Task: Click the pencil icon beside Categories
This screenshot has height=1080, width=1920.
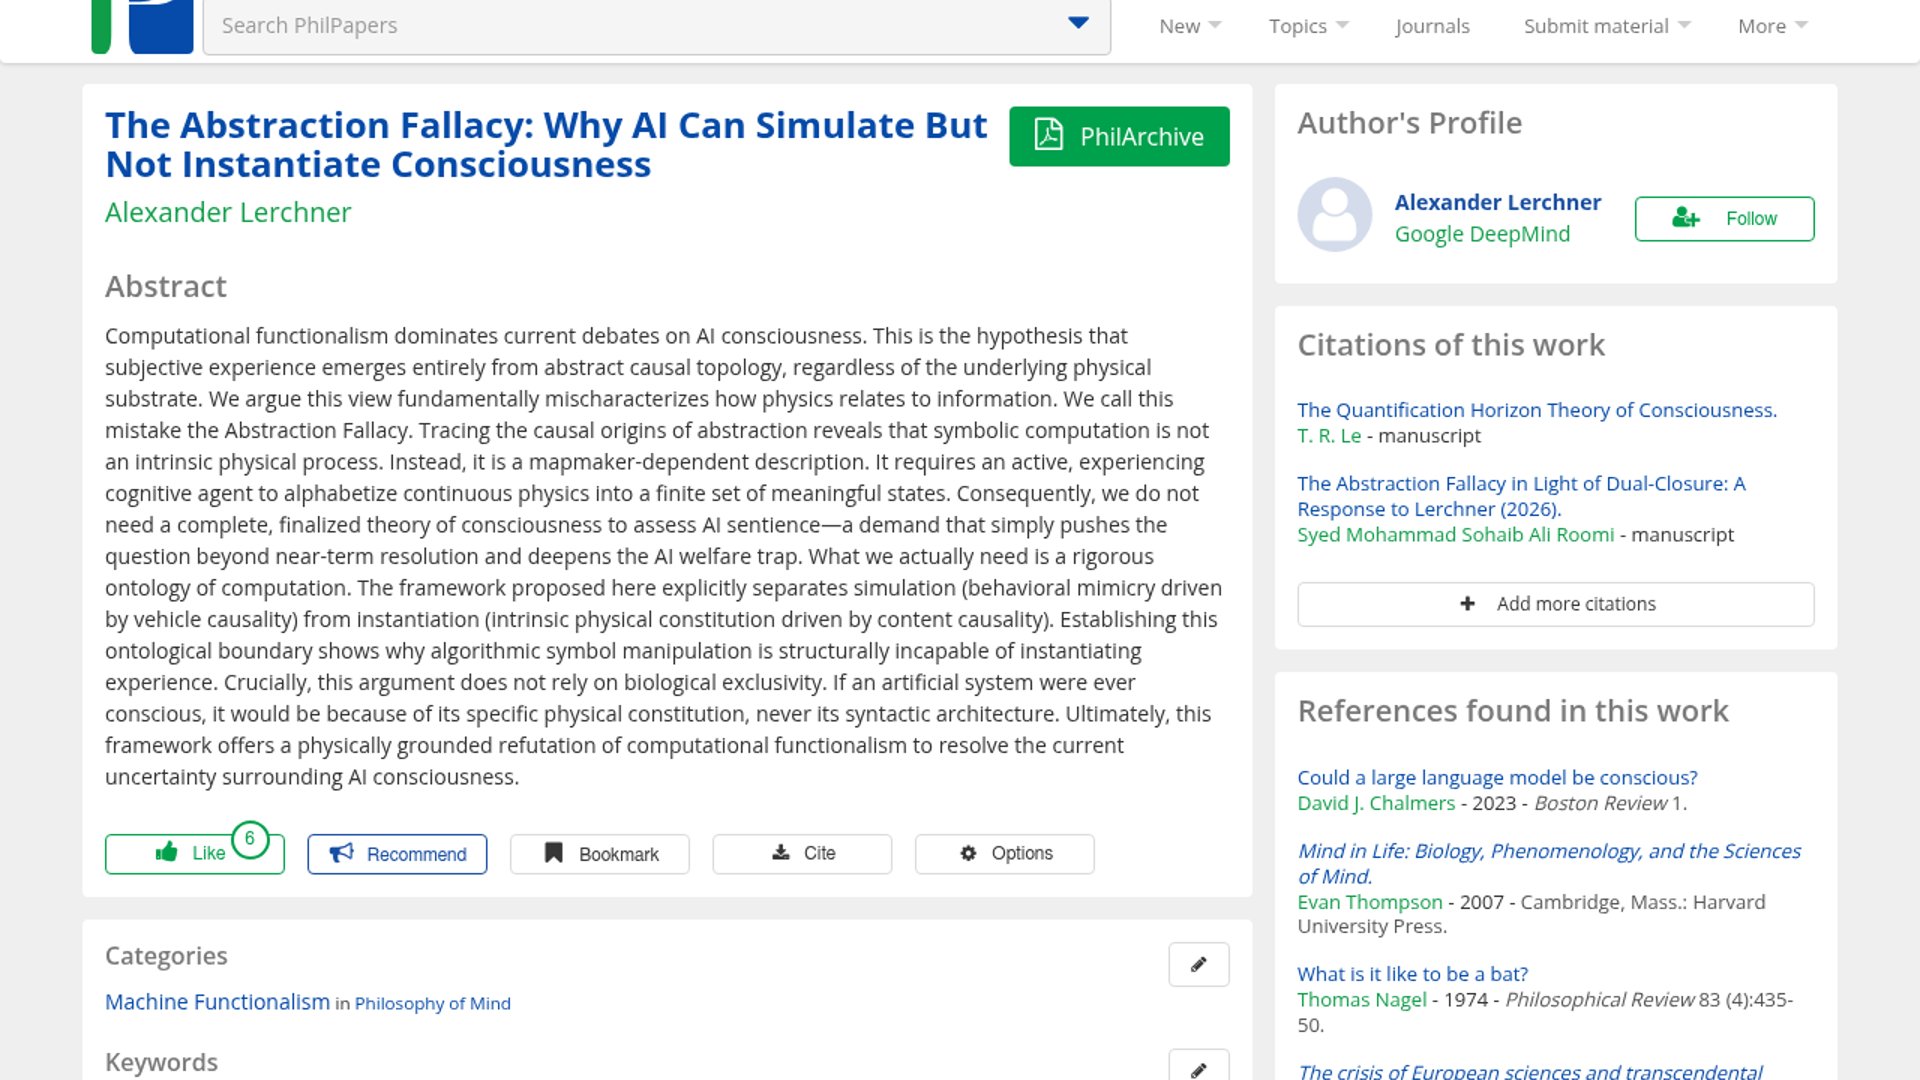Action: (x=1198, y=964)
